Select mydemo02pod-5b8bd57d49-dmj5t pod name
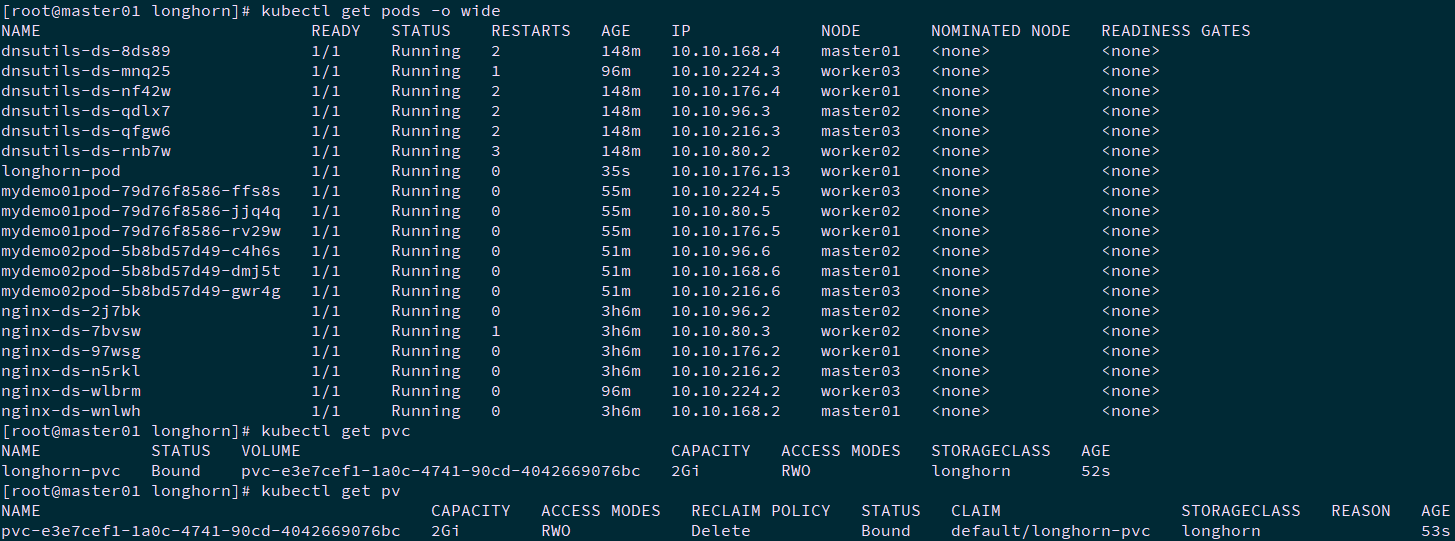 (141, 271)
